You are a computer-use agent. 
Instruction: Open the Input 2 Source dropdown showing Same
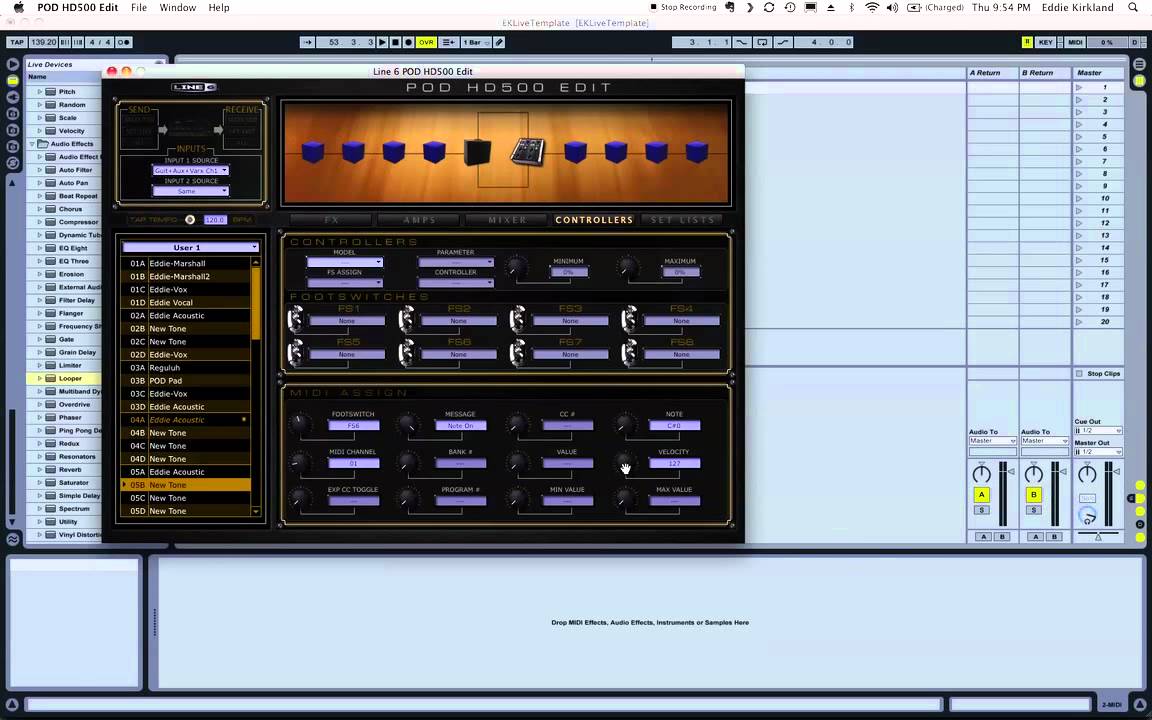pyautogui.click(x=190, y=191)
